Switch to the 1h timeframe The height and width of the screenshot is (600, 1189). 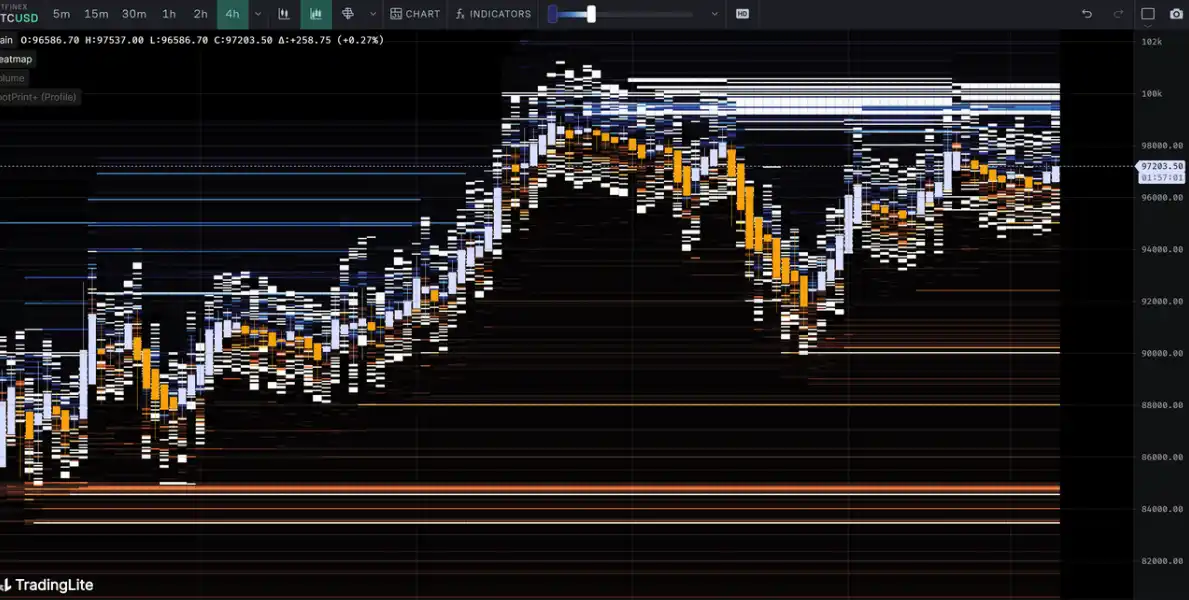[169, 14]
